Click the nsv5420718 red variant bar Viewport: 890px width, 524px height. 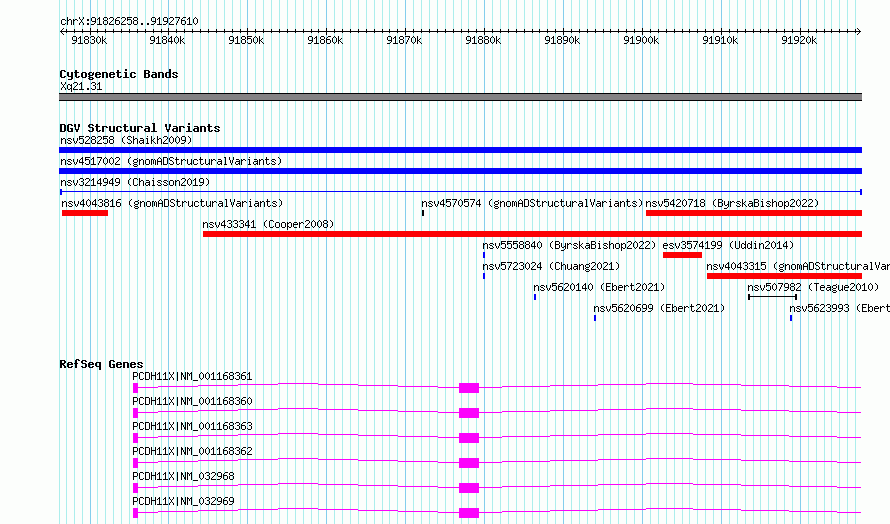tap(754, 213)
